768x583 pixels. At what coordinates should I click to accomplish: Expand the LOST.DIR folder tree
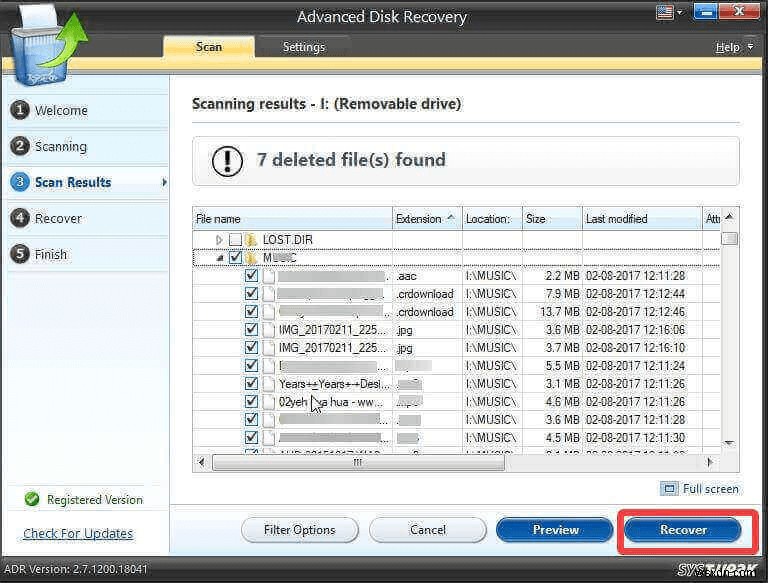(x=220, y=240)
